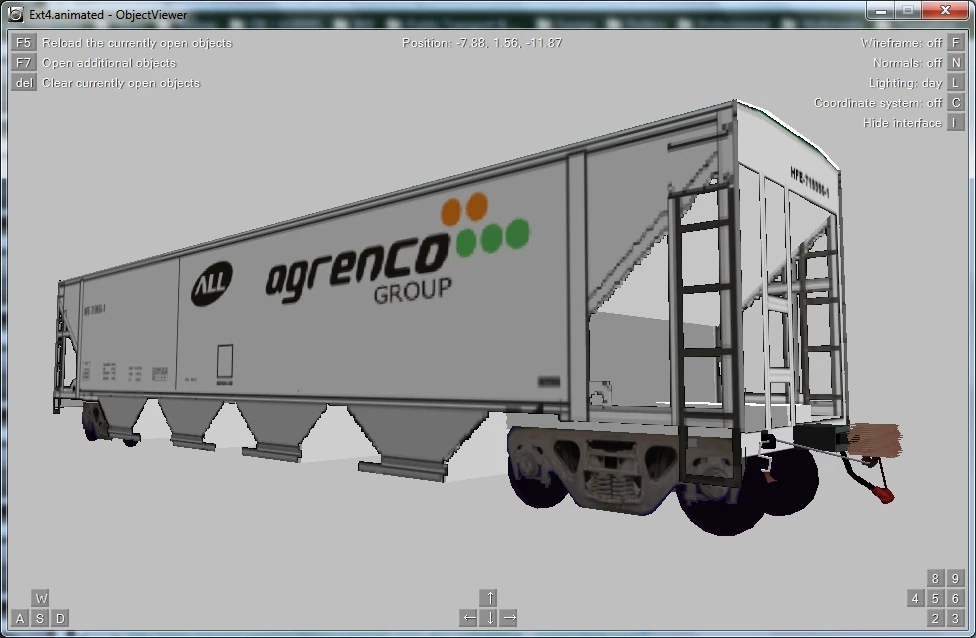Image resolution: width=976 pixels, height=638 pixels.
Task: Click the 'Normals: off' label
Action: point(908,63)
